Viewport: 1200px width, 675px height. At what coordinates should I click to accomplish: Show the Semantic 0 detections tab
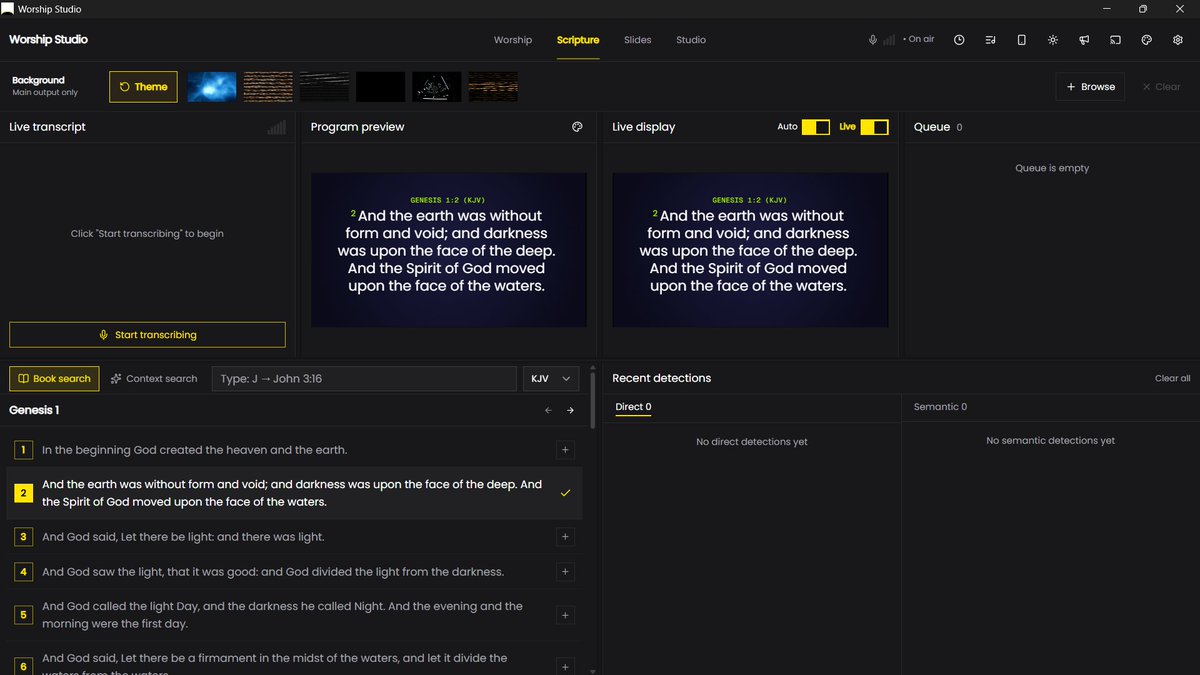pos(940,407)
